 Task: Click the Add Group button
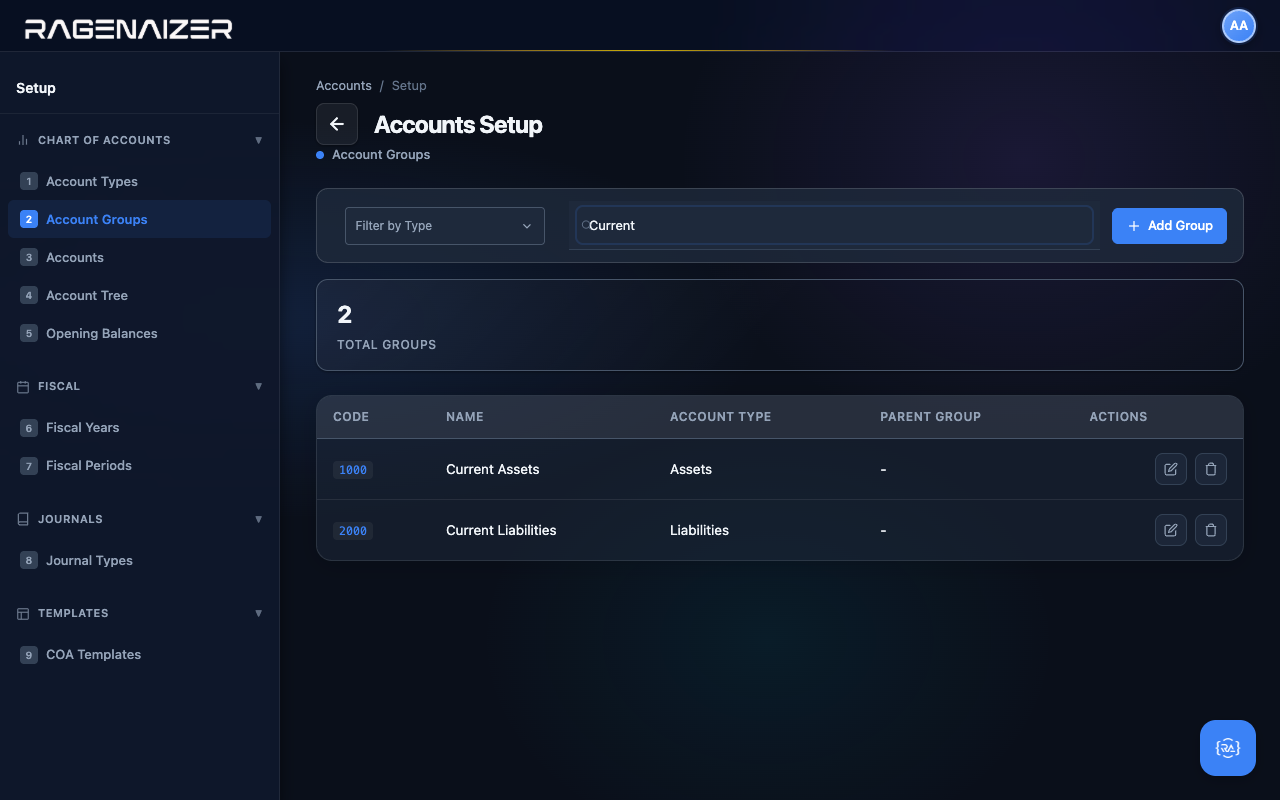1169,226
